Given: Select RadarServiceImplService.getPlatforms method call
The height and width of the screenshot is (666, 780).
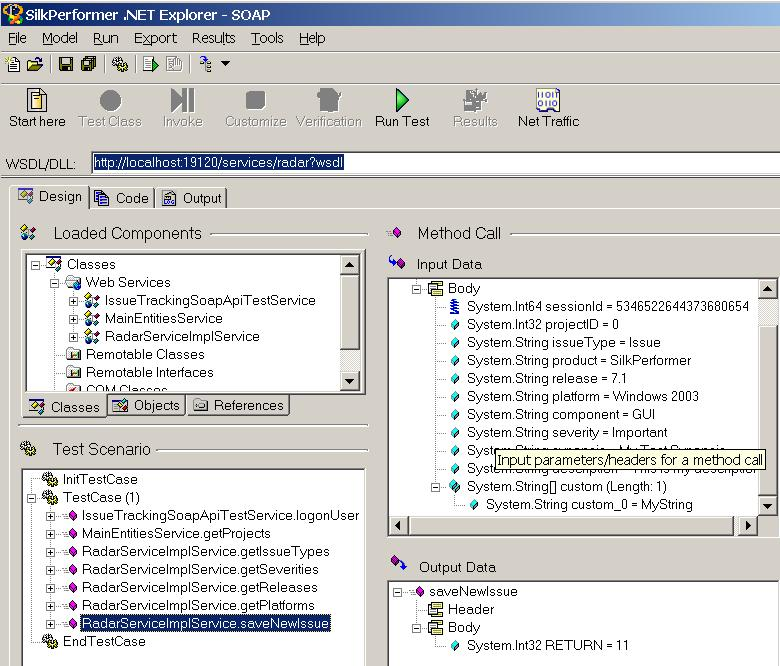Looking at the screenshot, I should [198, 605].
